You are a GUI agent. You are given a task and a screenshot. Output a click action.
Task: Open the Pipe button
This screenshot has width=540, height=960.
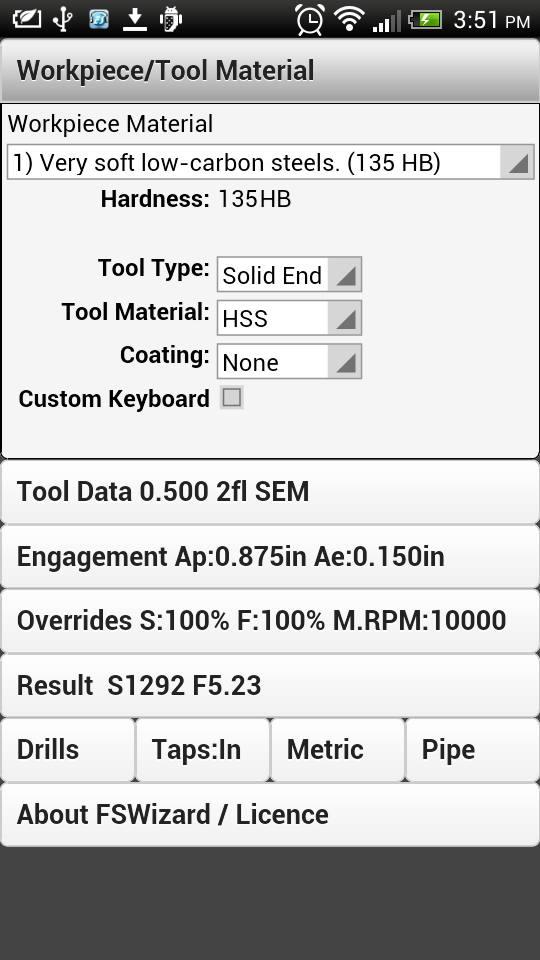472,750
